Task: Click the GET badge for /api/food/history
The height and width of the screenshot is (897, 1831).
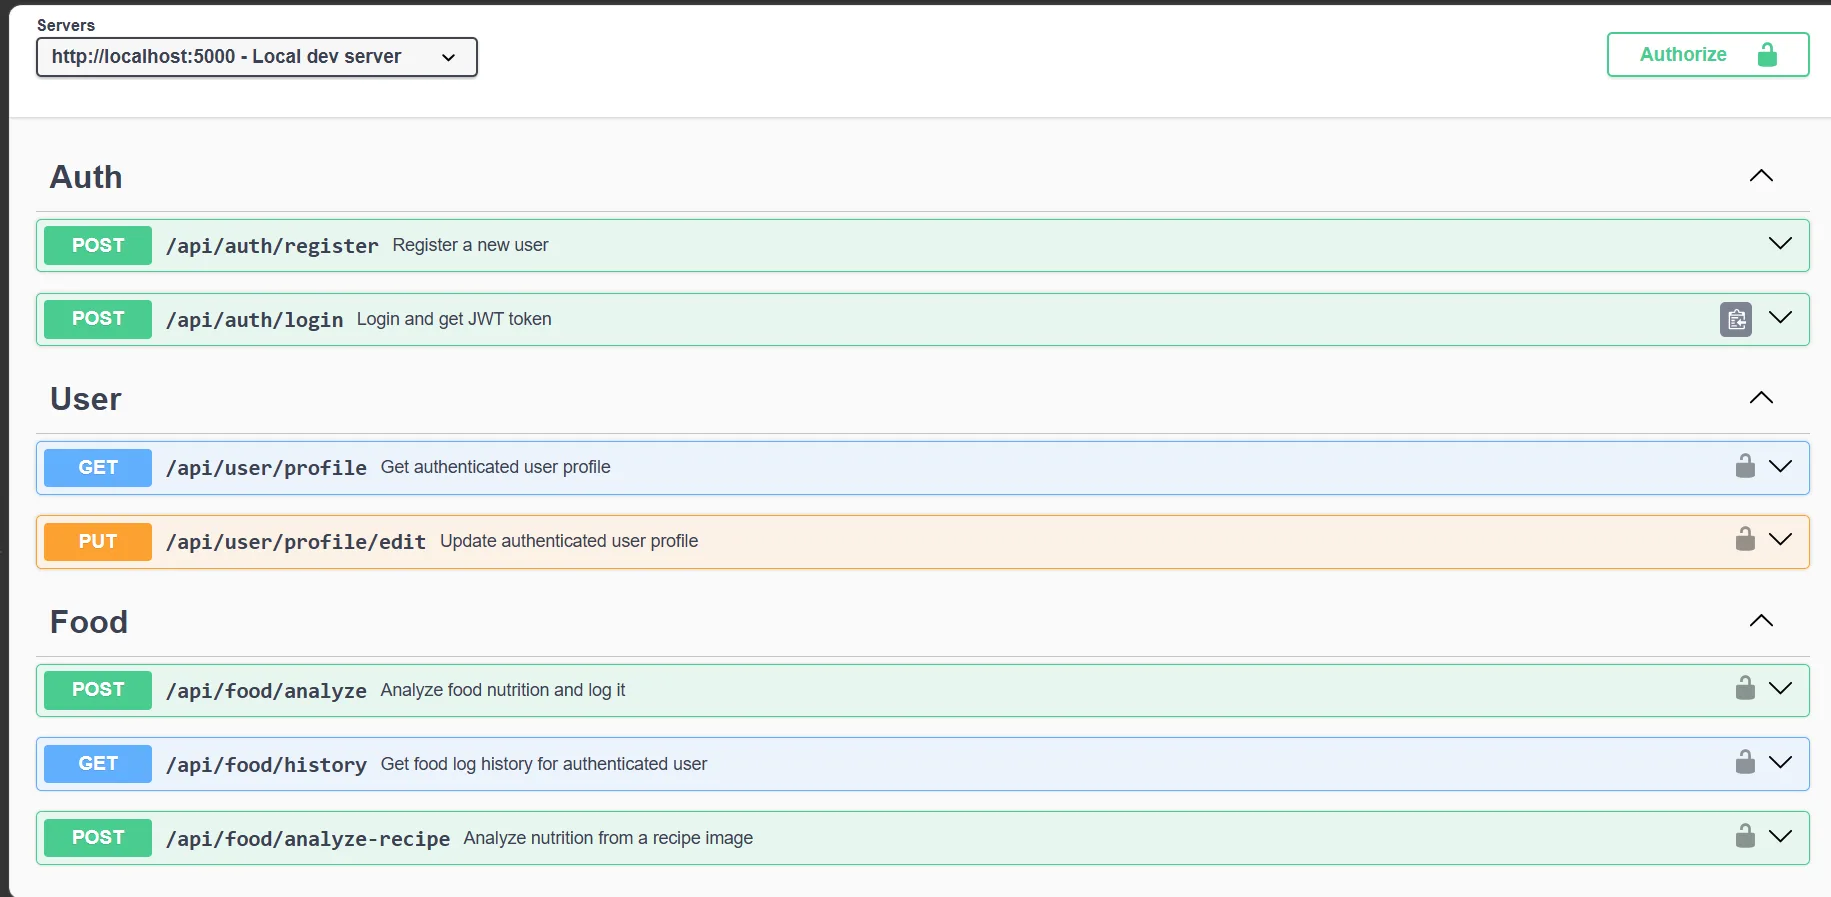Action: [x=98, y=764]
